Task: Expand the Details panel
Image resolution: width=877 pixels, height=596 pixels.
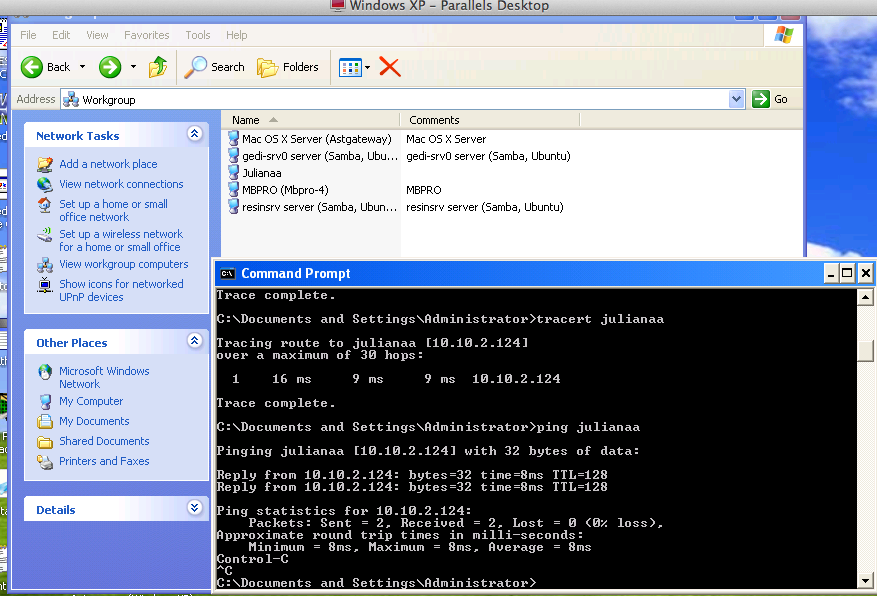Action: (194, 508)
